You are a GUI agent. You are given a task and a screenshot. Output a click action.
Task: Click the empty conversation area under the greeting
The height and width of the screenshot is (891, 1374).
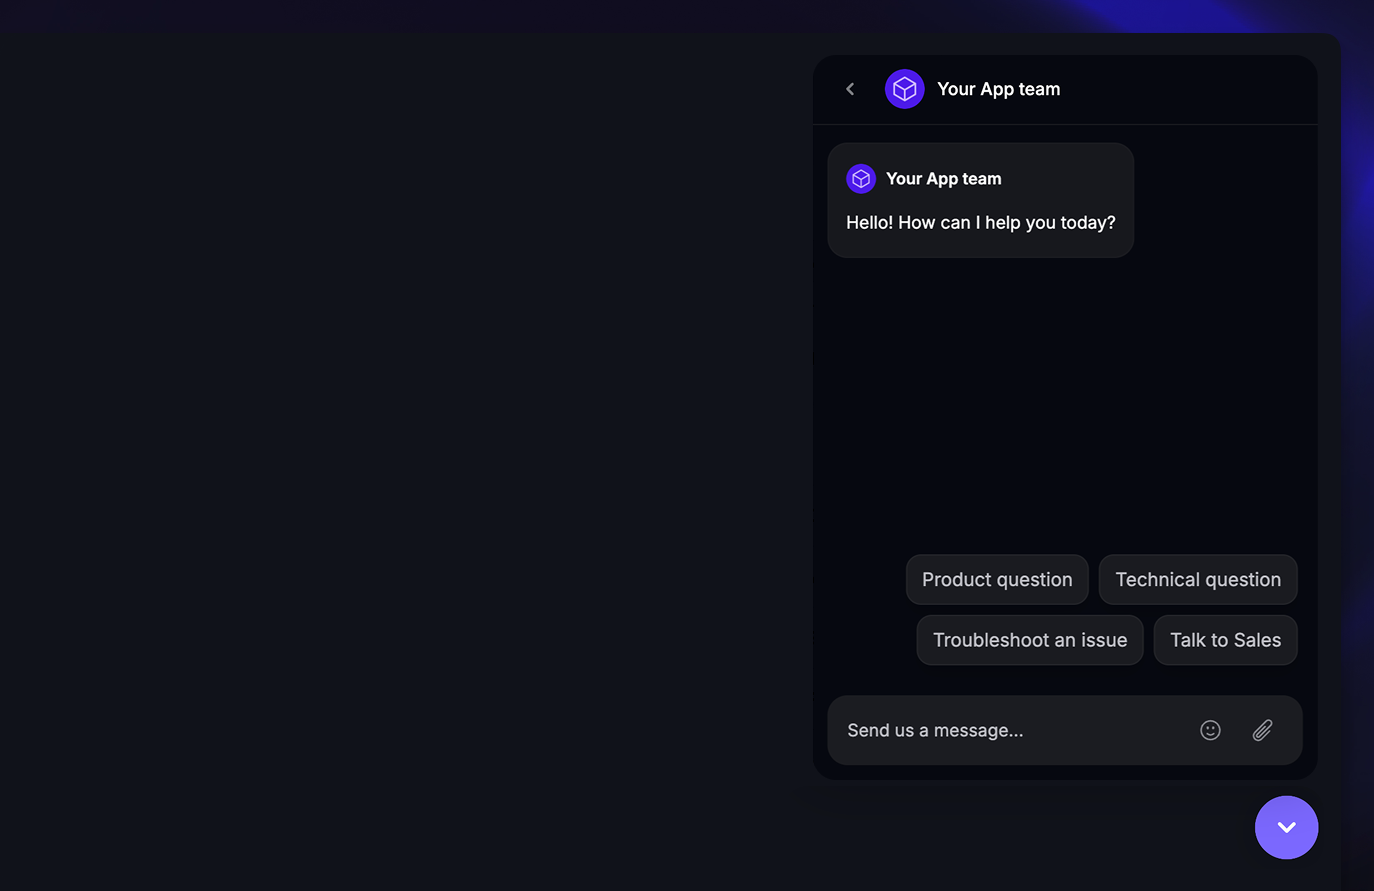point(1065,400)
